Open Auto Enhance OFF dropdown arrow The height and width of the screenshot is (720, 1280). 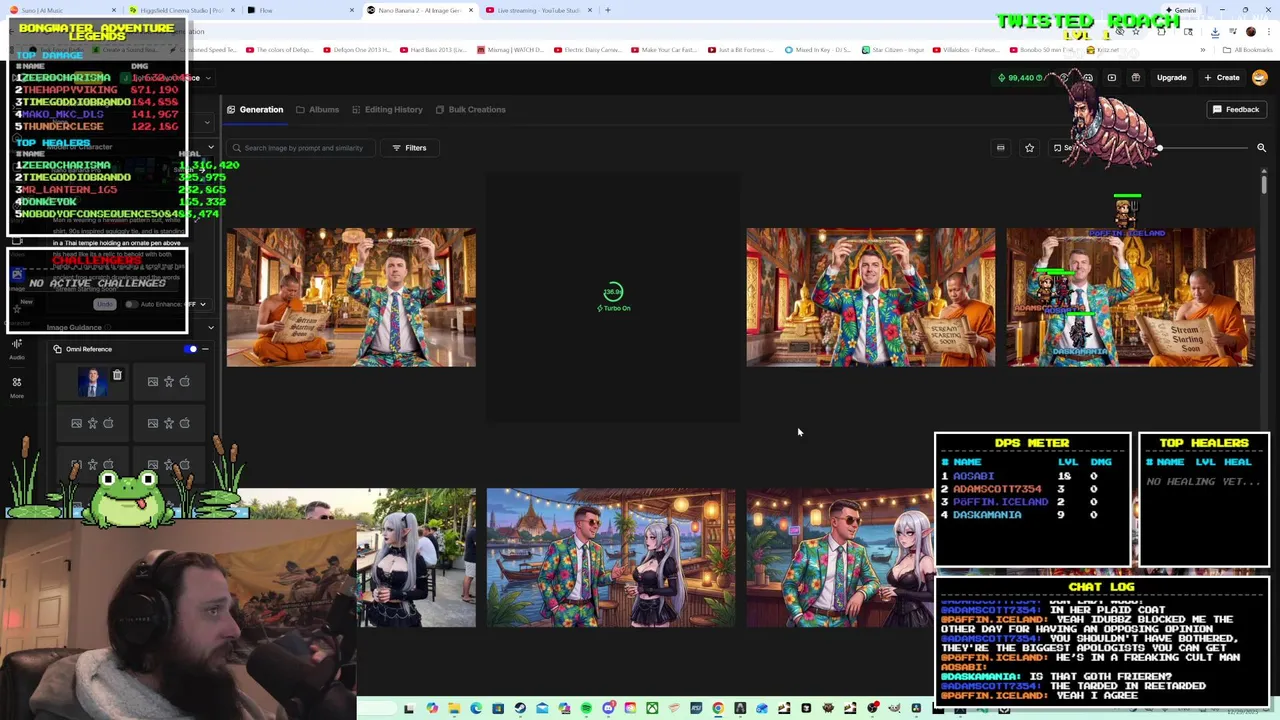click(202, 304)
